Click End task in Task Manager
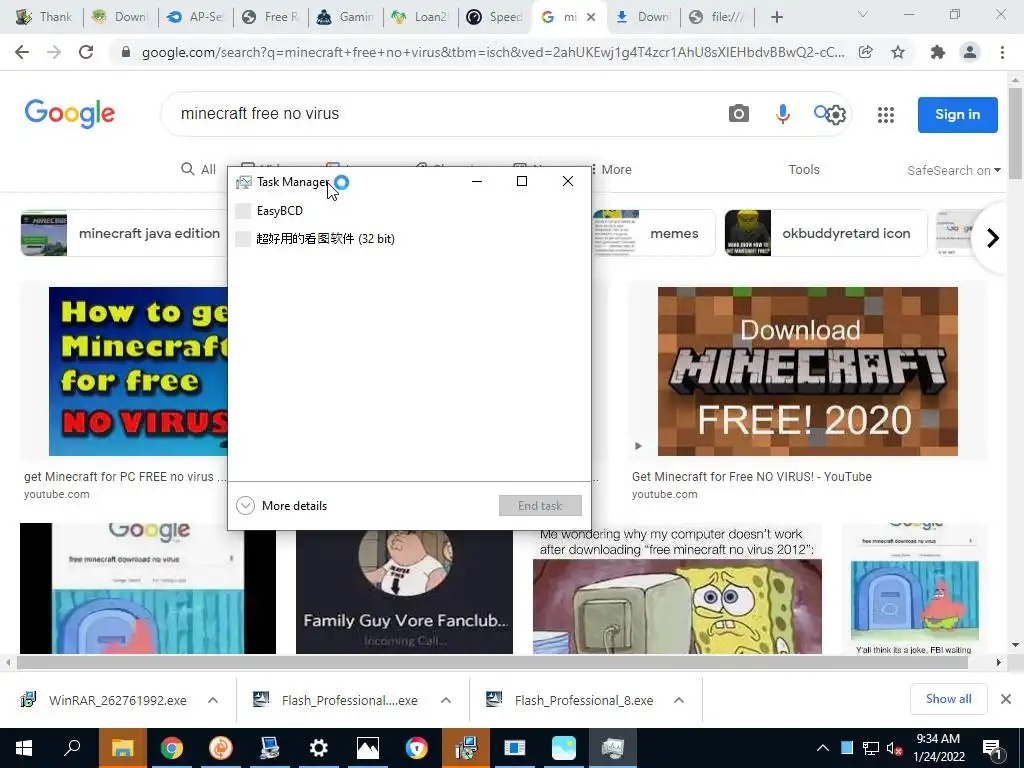The image size is (1024, 768). (x=540, y=505)
